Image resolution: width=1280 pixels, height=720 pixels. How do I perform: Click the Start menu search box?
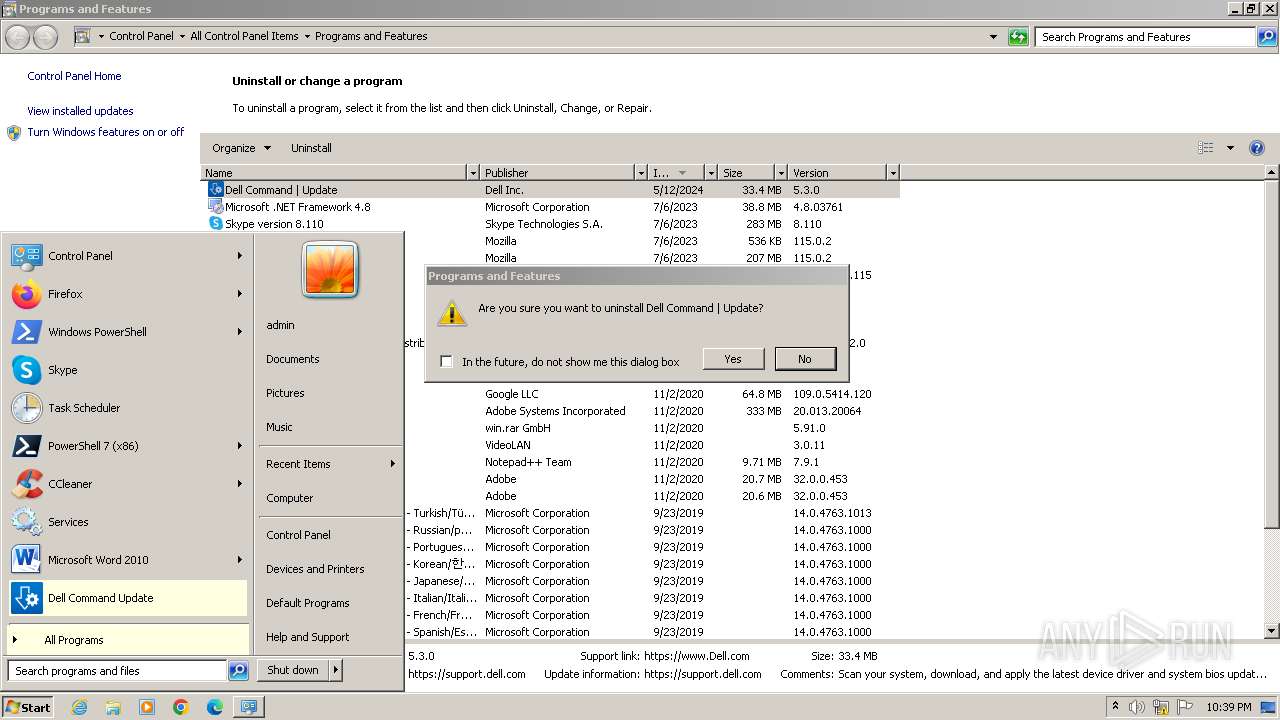(x=117, y=671)
